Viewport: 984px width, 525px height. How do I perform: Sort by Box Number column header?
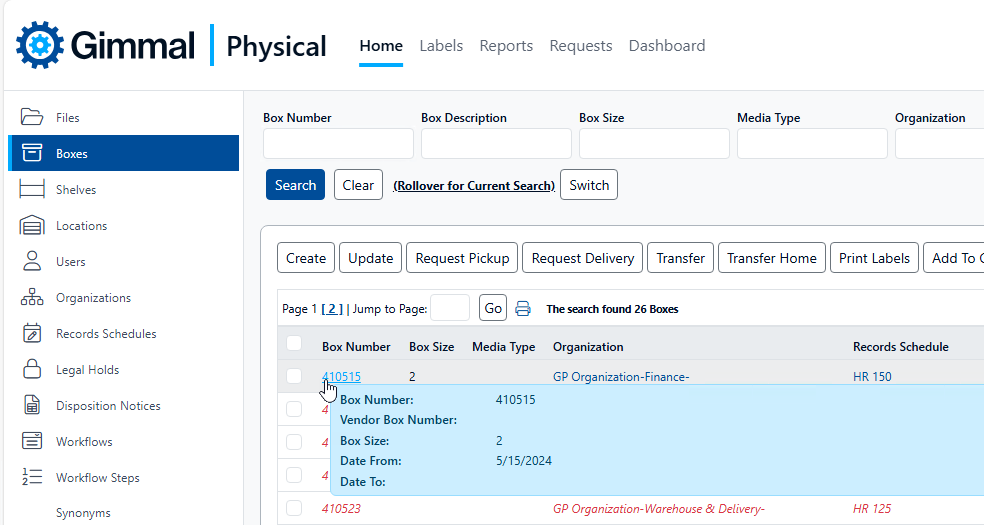(356, 346)
